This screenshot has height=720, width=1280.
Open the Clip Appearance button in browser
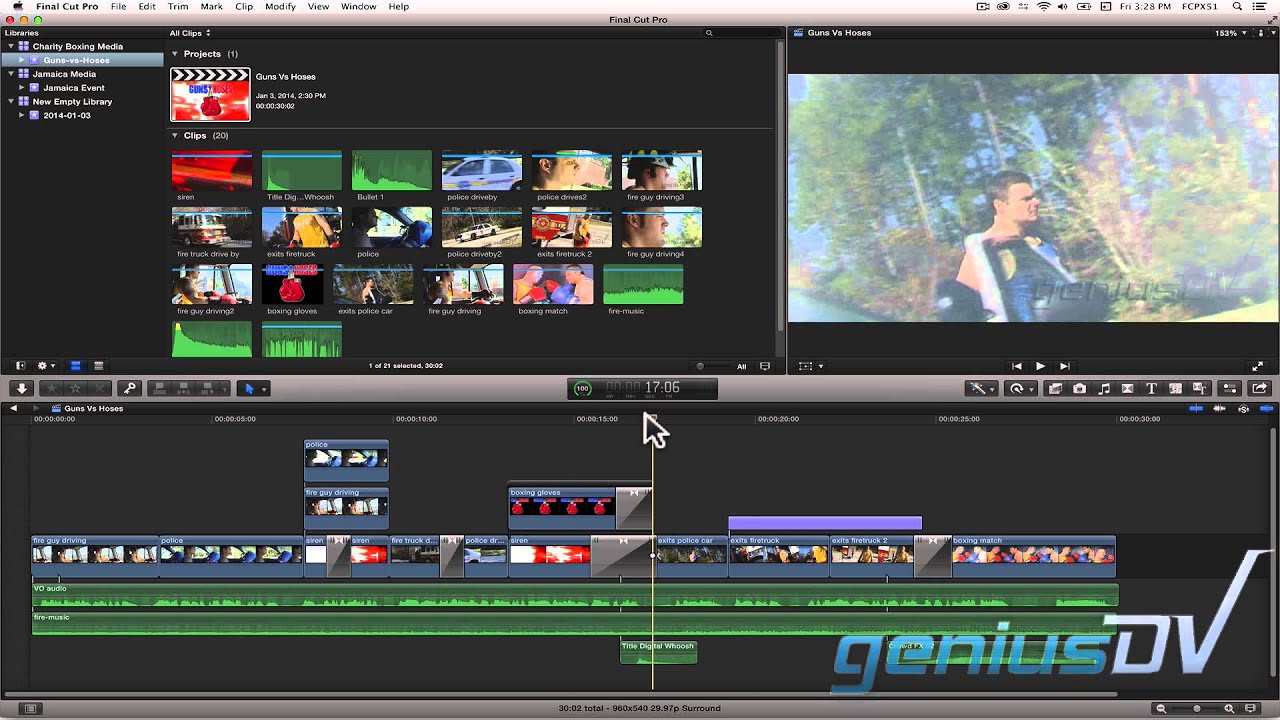[x=765, y=366]
